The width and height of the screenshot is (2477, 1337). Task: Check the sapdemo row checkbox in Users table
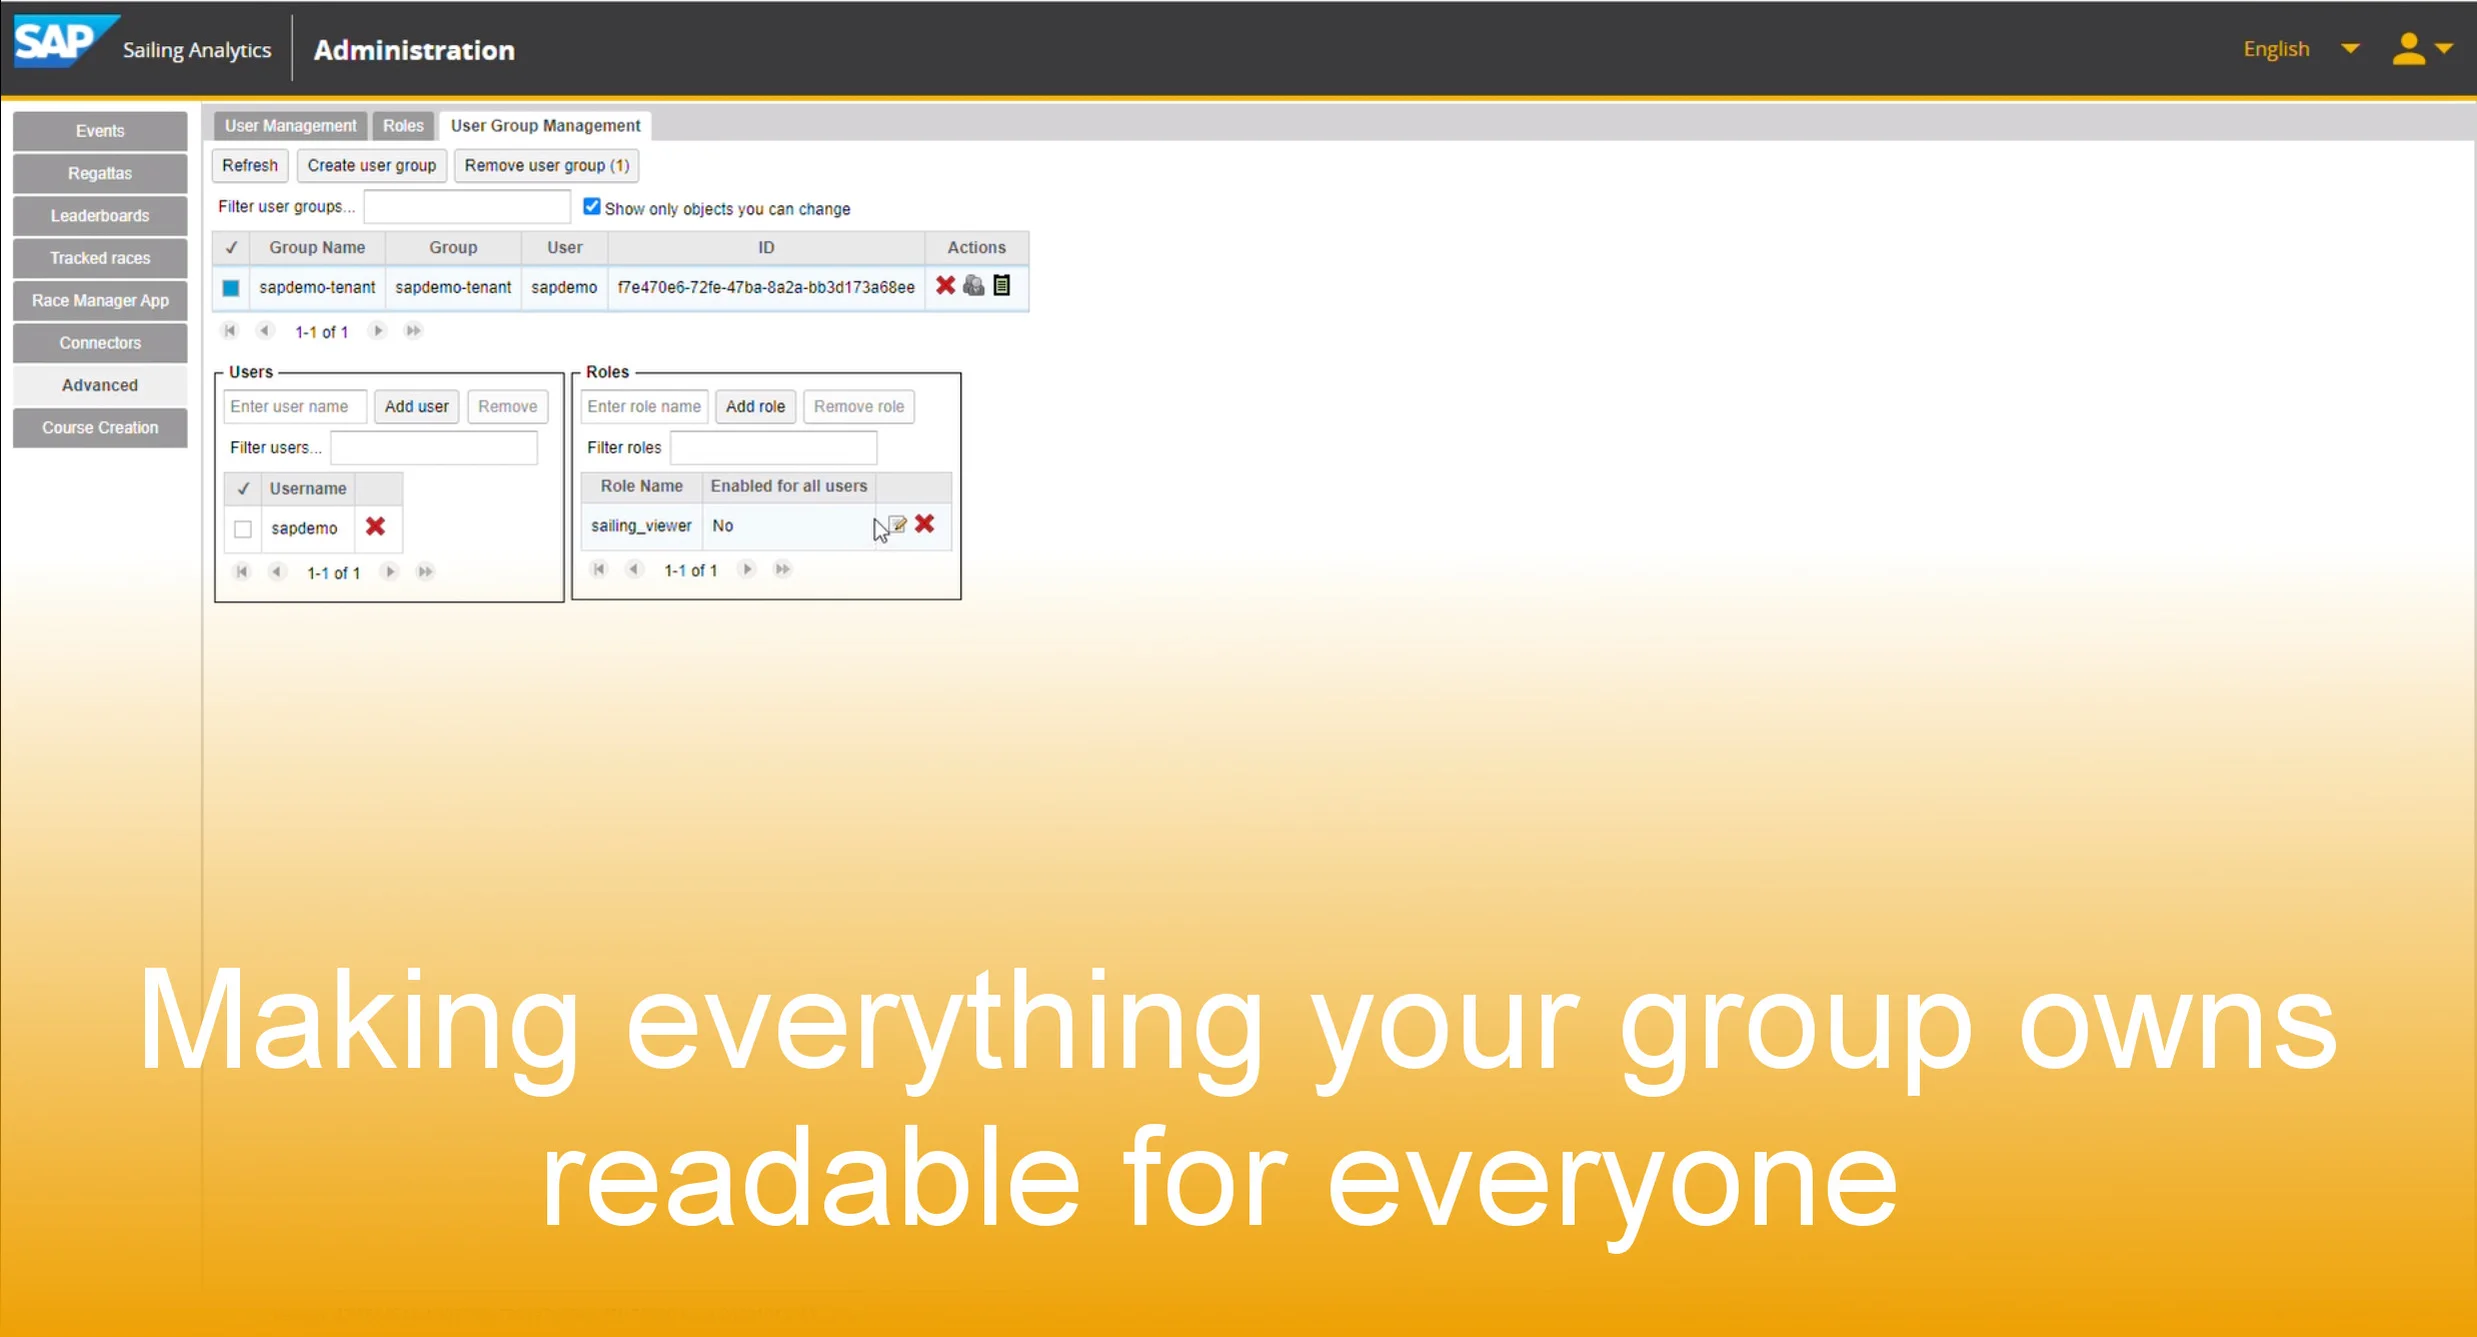[x=242, y=528]
